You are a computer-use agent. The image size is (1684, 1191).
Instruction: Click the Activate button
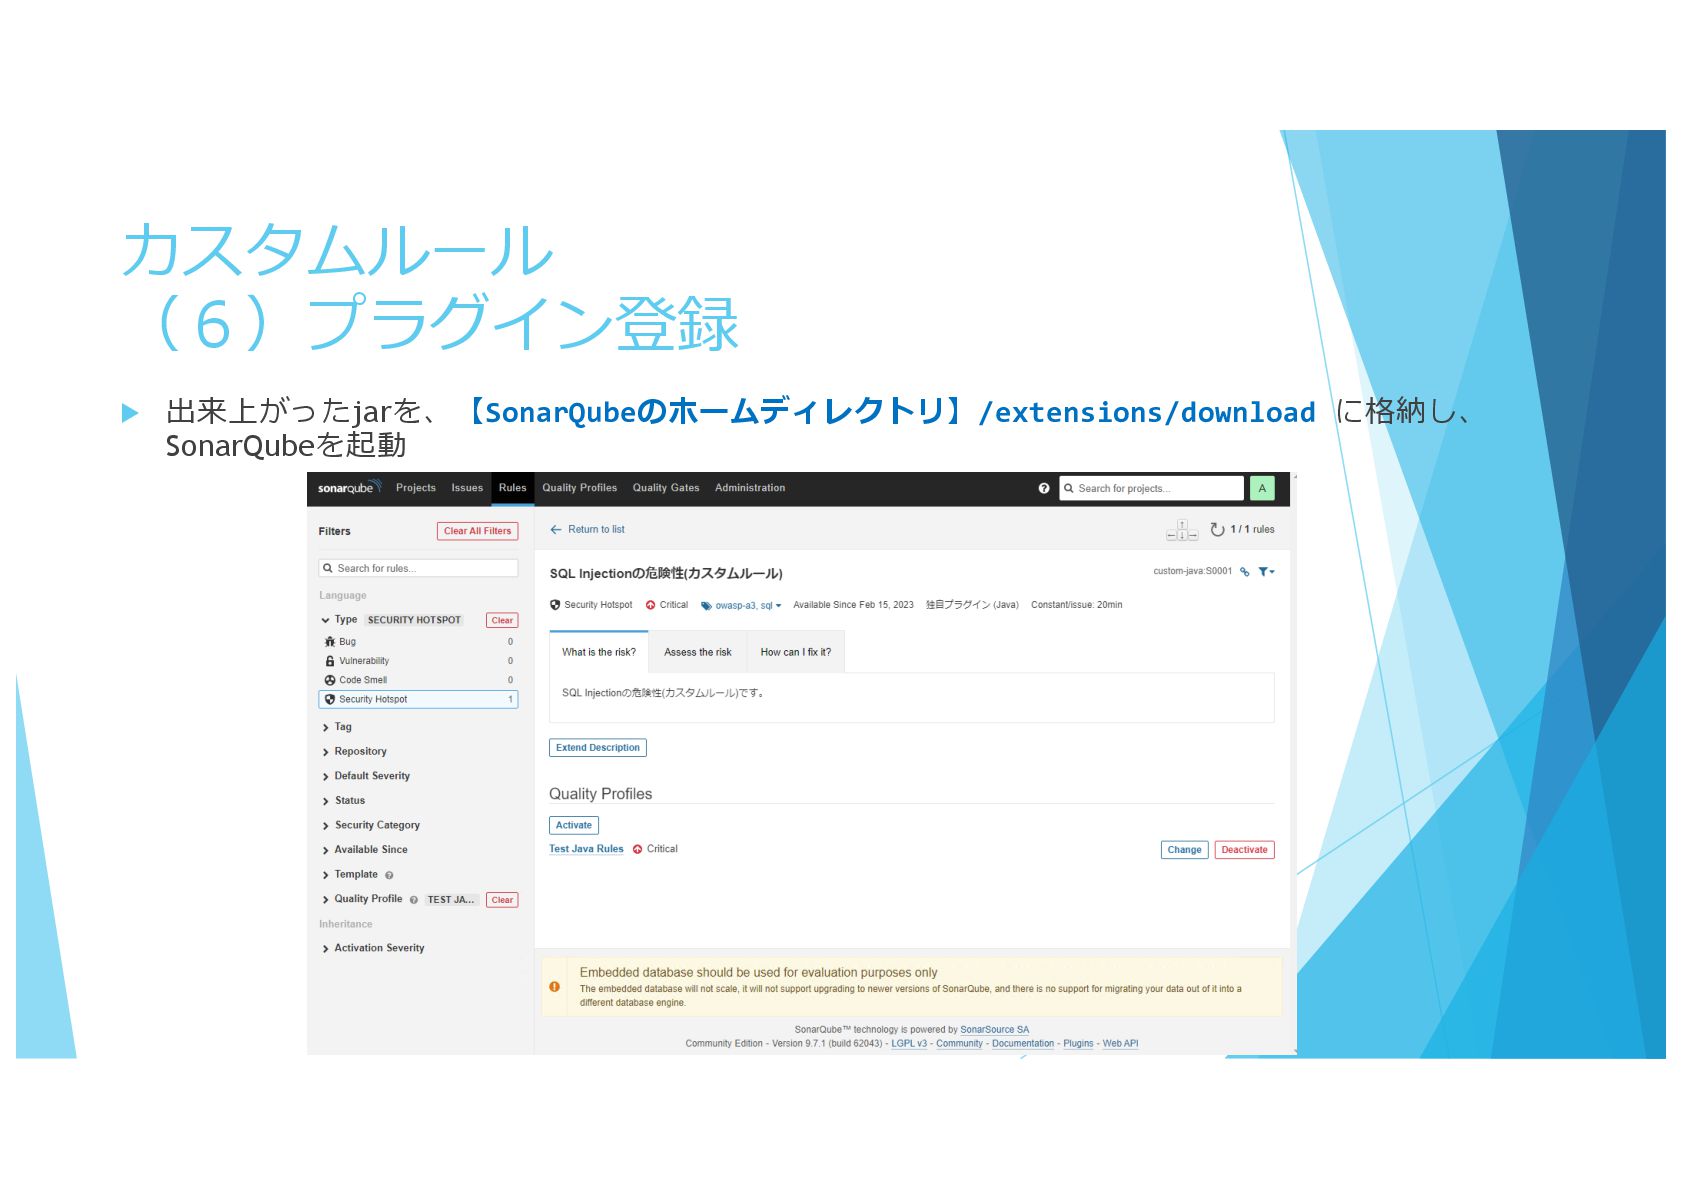(574, 826)
